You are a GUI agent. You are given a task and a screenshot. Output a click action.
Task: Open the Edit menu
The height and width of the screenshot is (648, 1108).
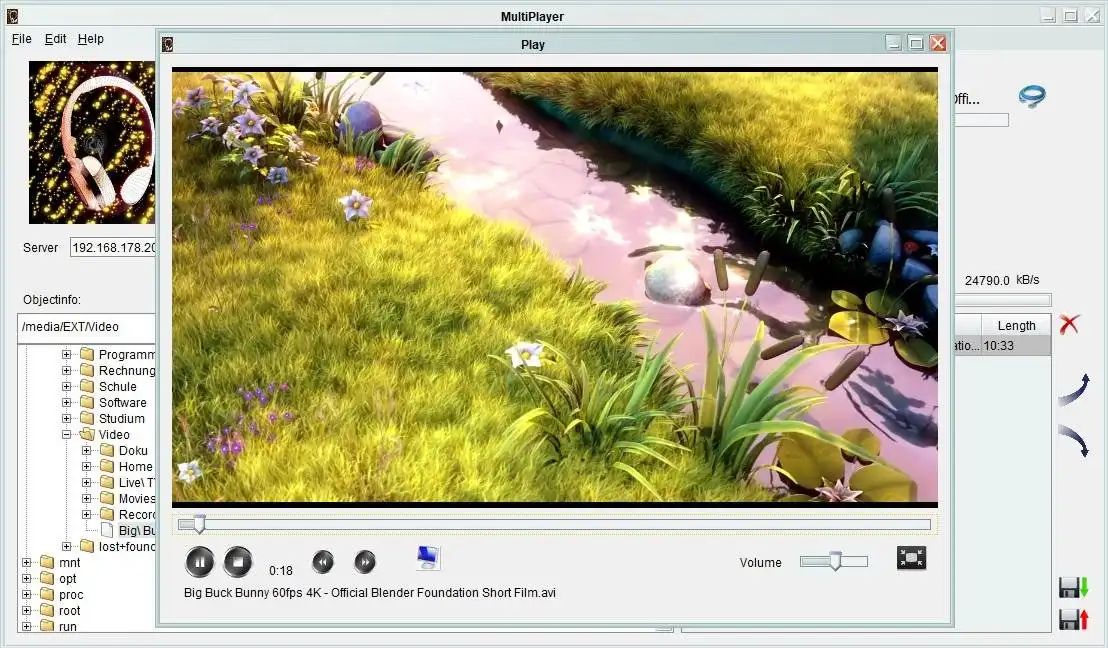tap(55, 39)
